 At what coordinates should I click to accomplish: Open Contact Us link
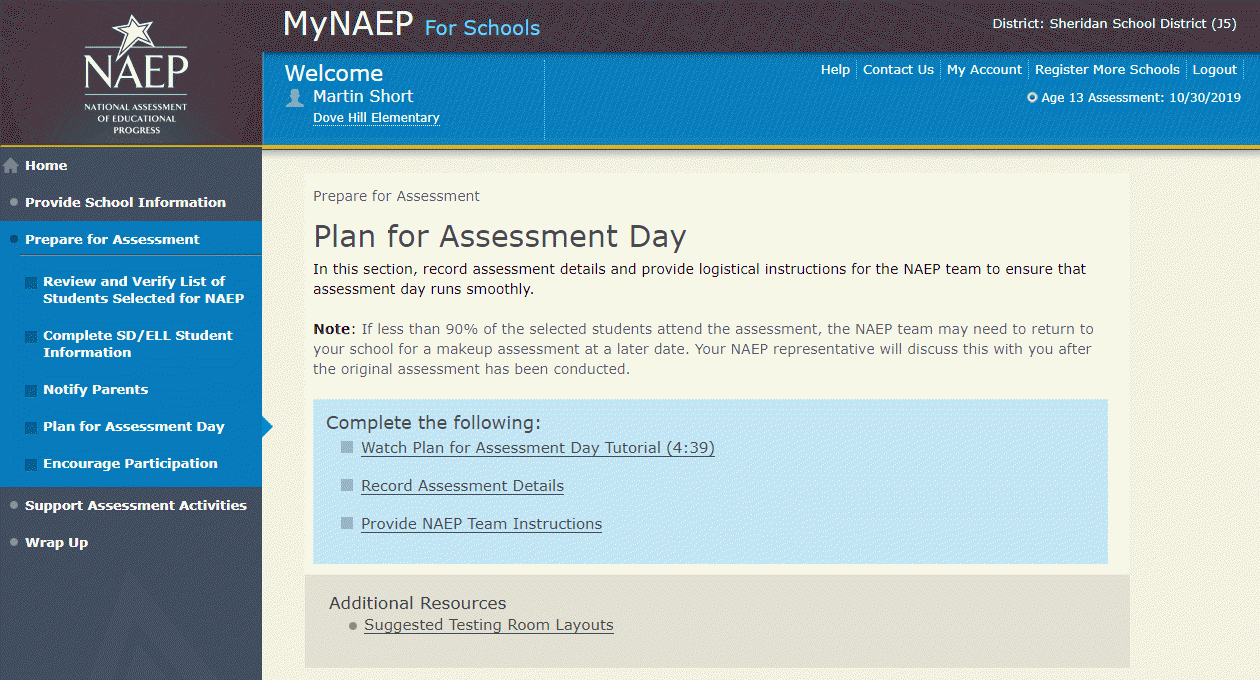pyautogui.click(x=898, y=70)
